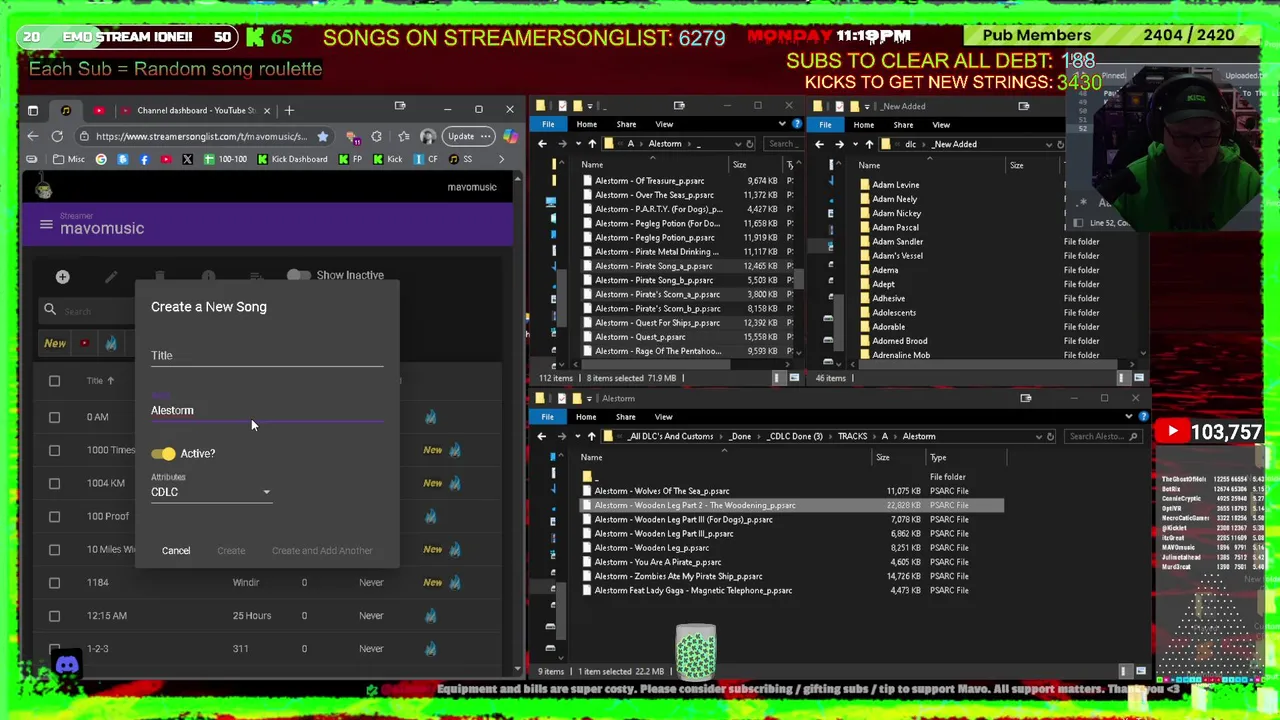Select the flame filter icon beside New
The height and width of the screenshot is (720, 1280).
111,343
